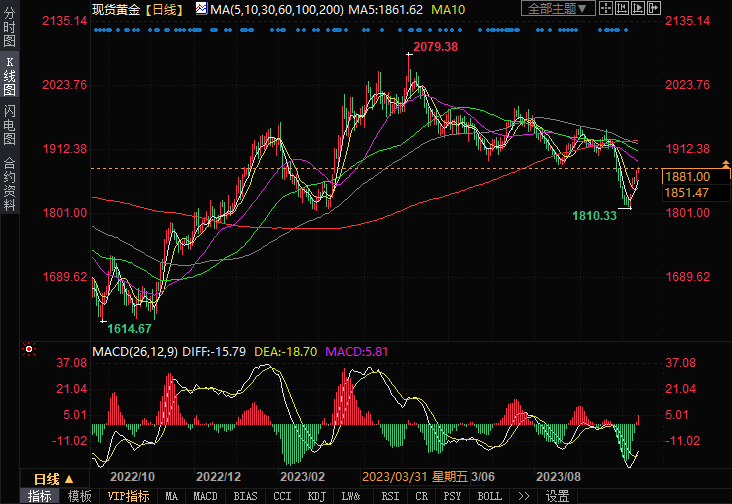Toggle the RSI indicator
Screen dimensions: 732x504
tap(390, 496)
